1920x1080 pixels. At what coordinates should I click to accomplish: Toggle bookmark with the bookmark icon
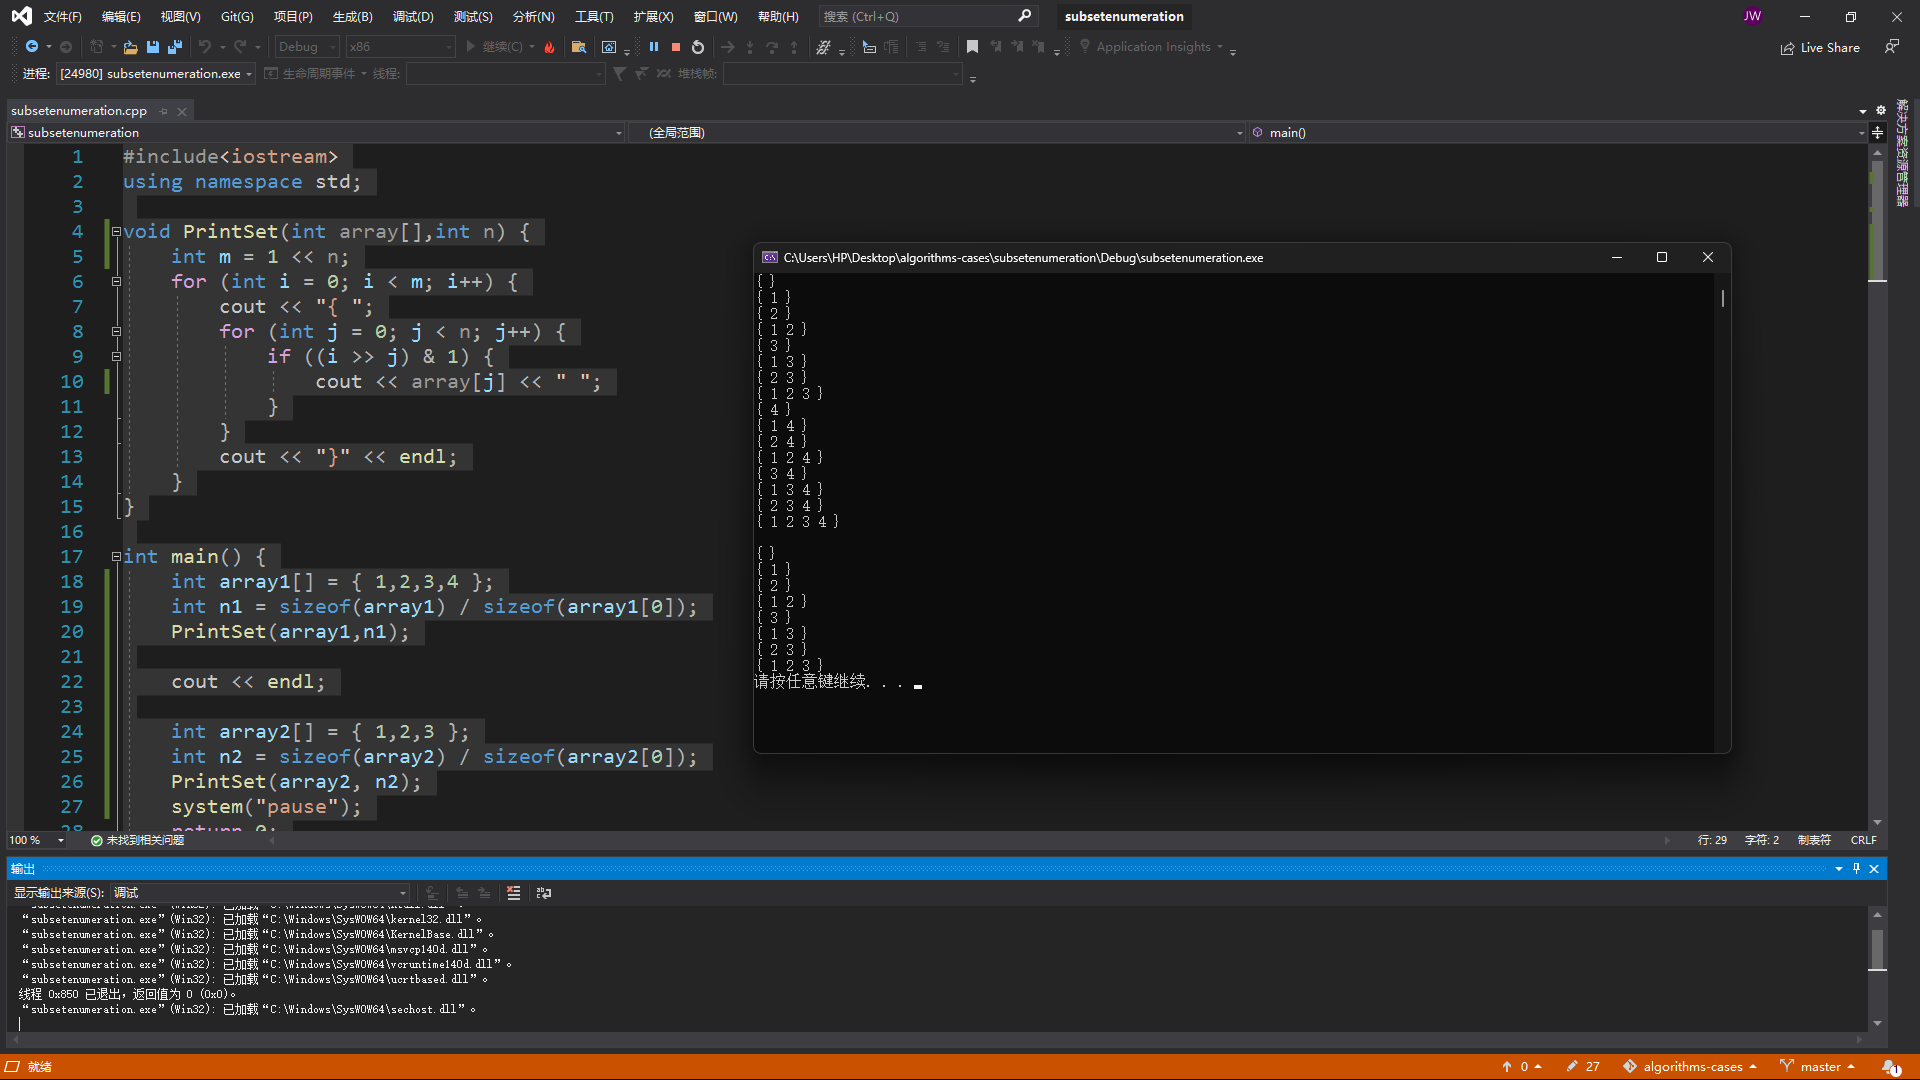coord(972,47)
